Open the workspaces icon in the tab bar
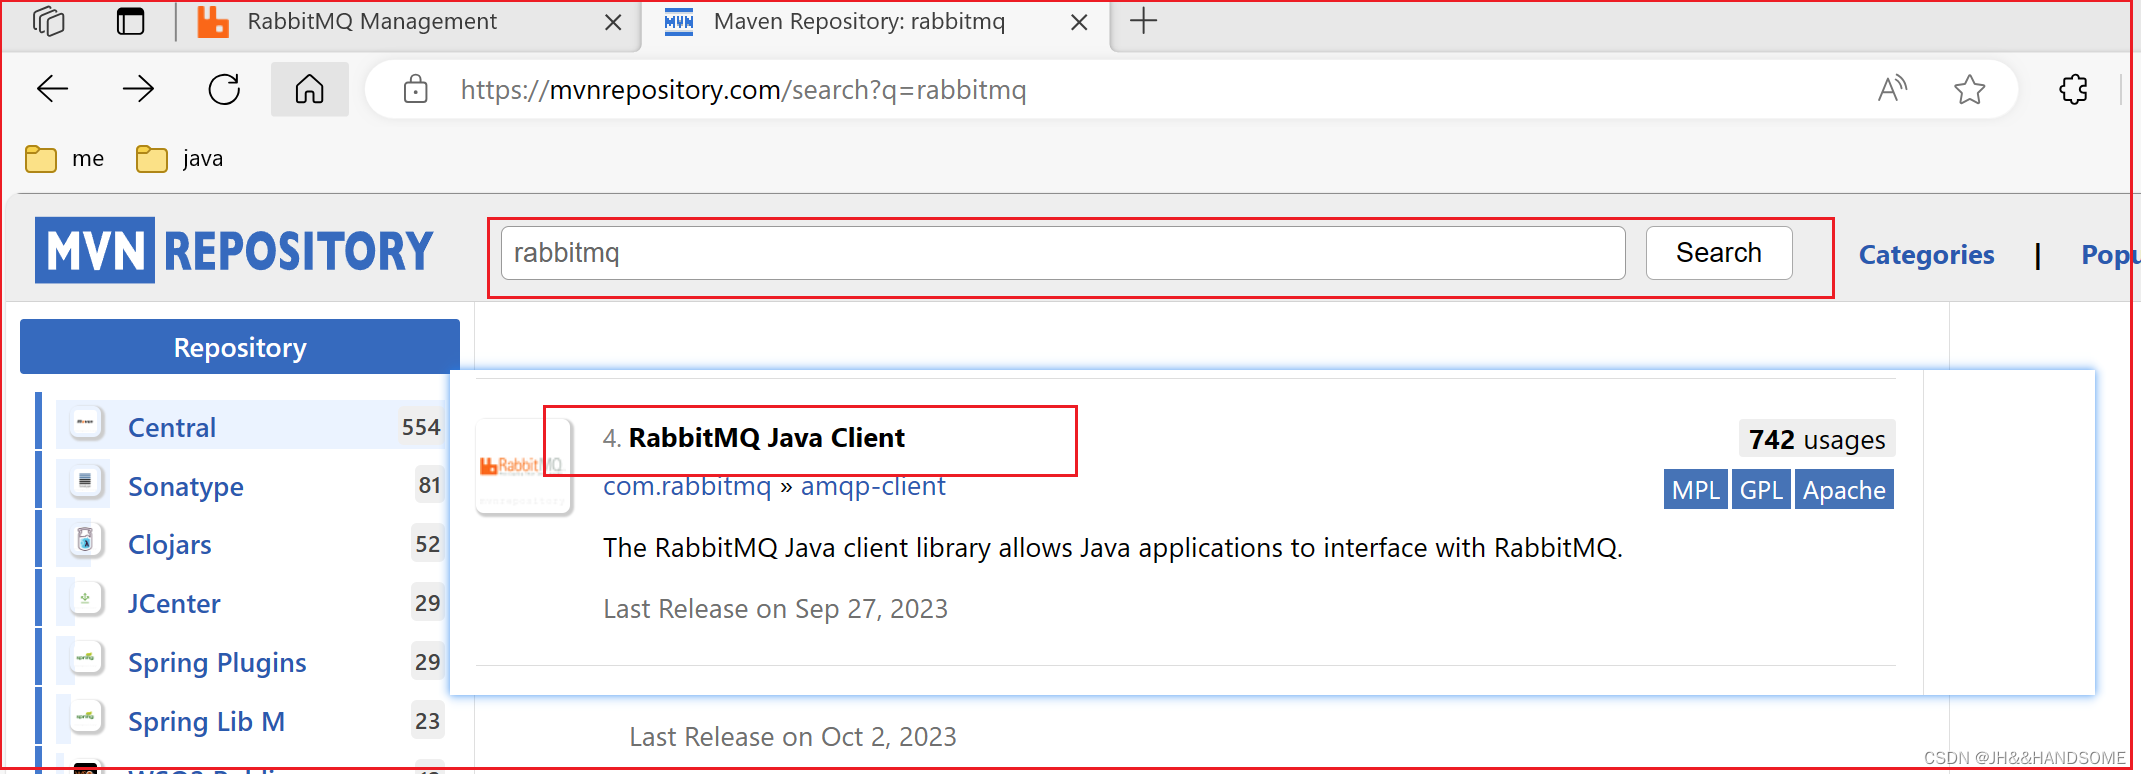 pyautogui.click(x=49, y=21)
